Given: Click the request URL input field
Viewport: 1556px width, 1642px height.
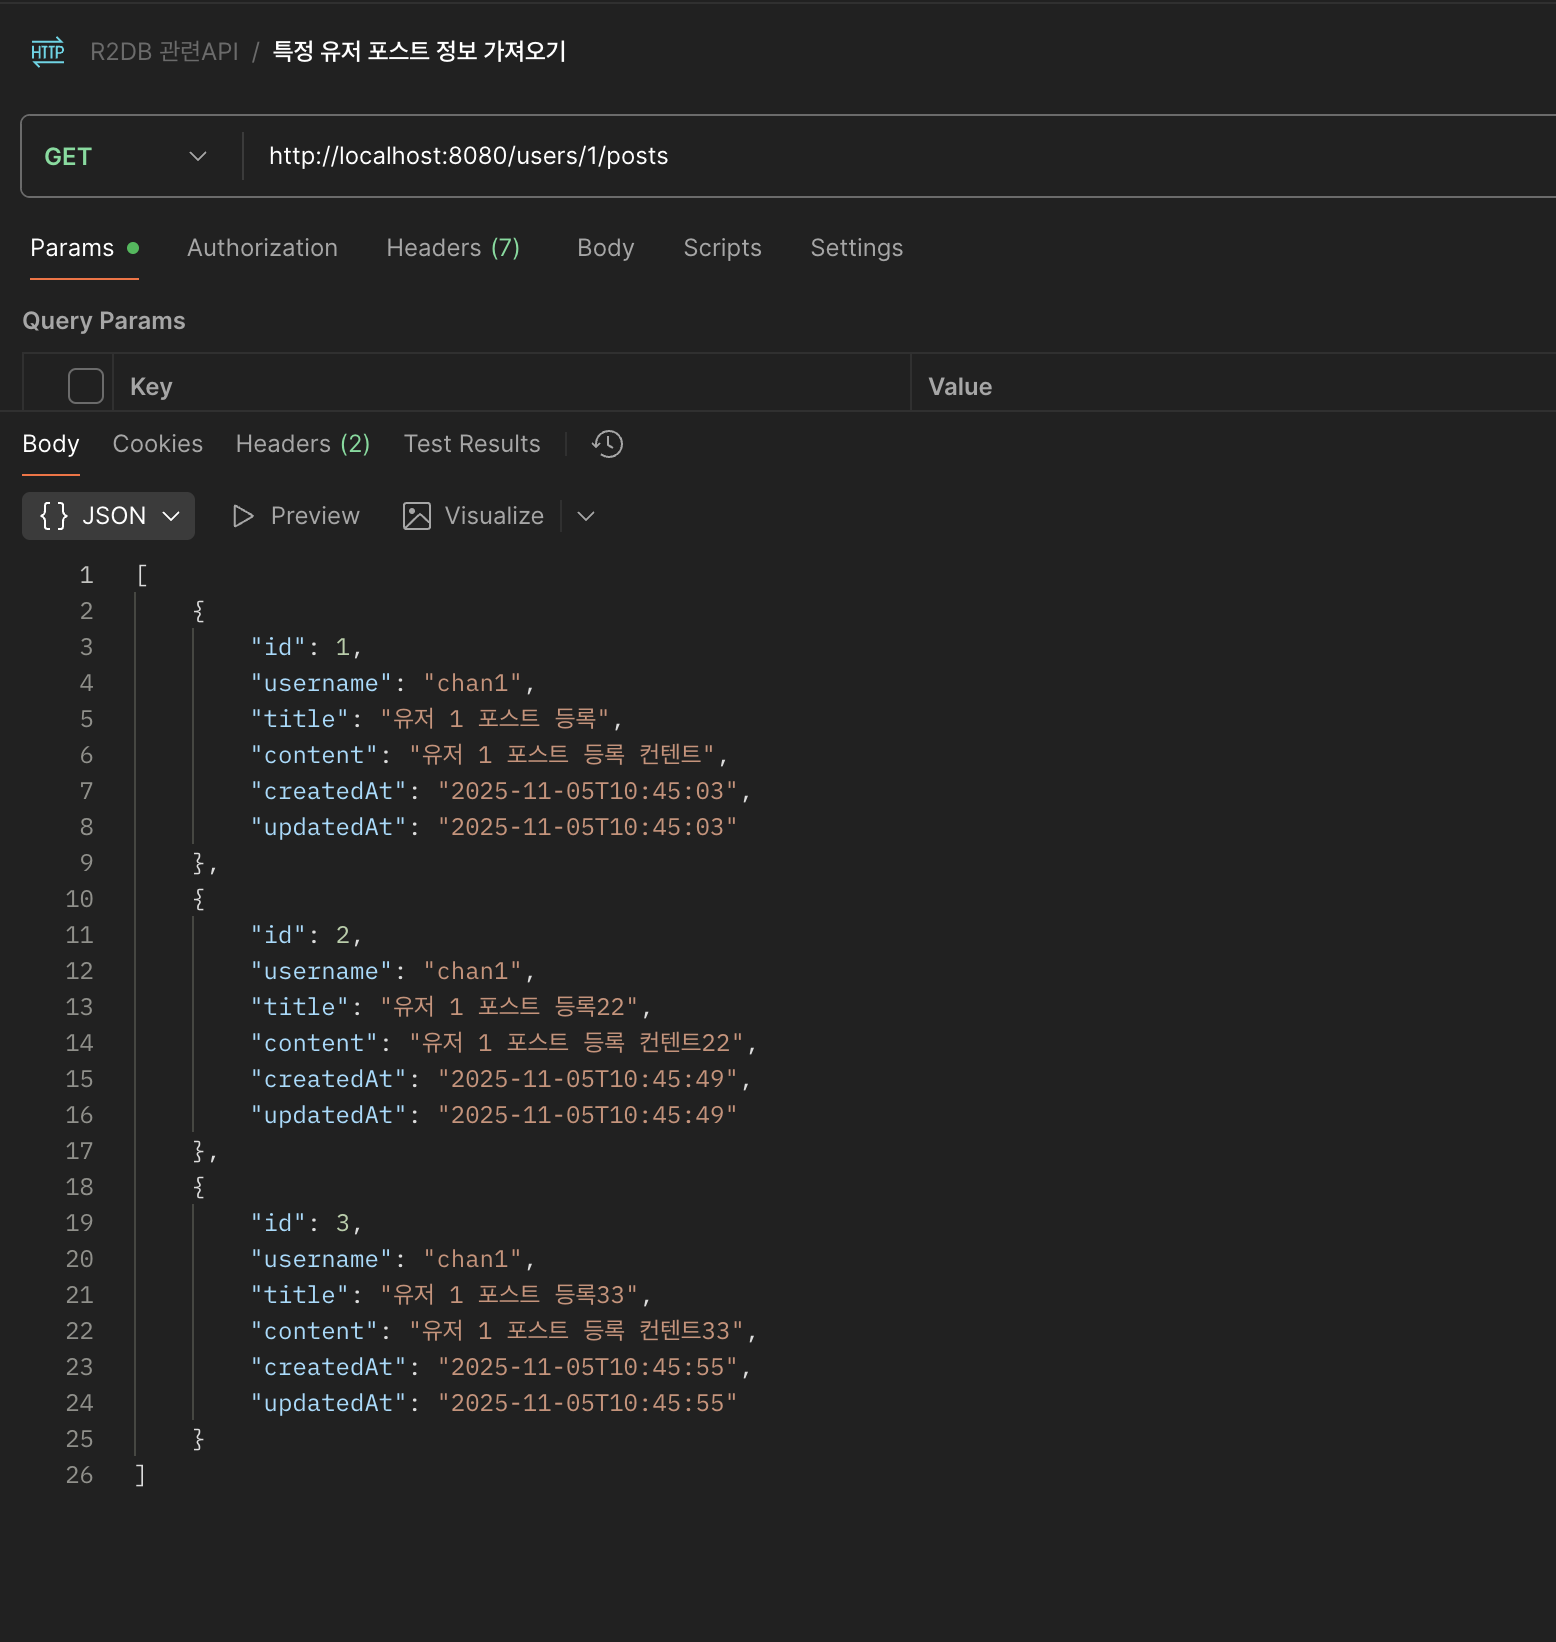Looking at the screenshot, I should [x=900, y=156].
